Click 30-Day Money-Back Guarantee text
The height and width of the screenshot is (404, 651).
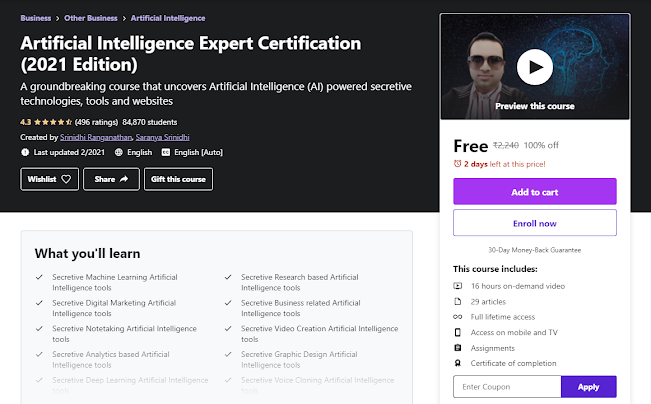pos(535,250)
